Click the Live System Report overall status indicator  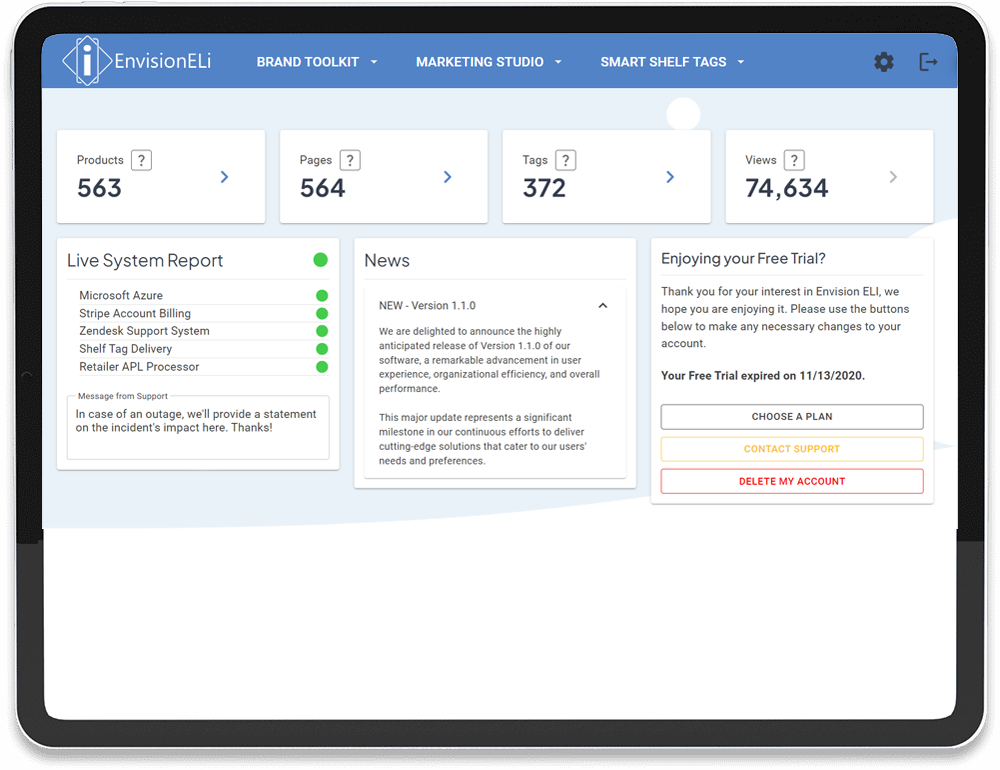click(x=320, y=260)
